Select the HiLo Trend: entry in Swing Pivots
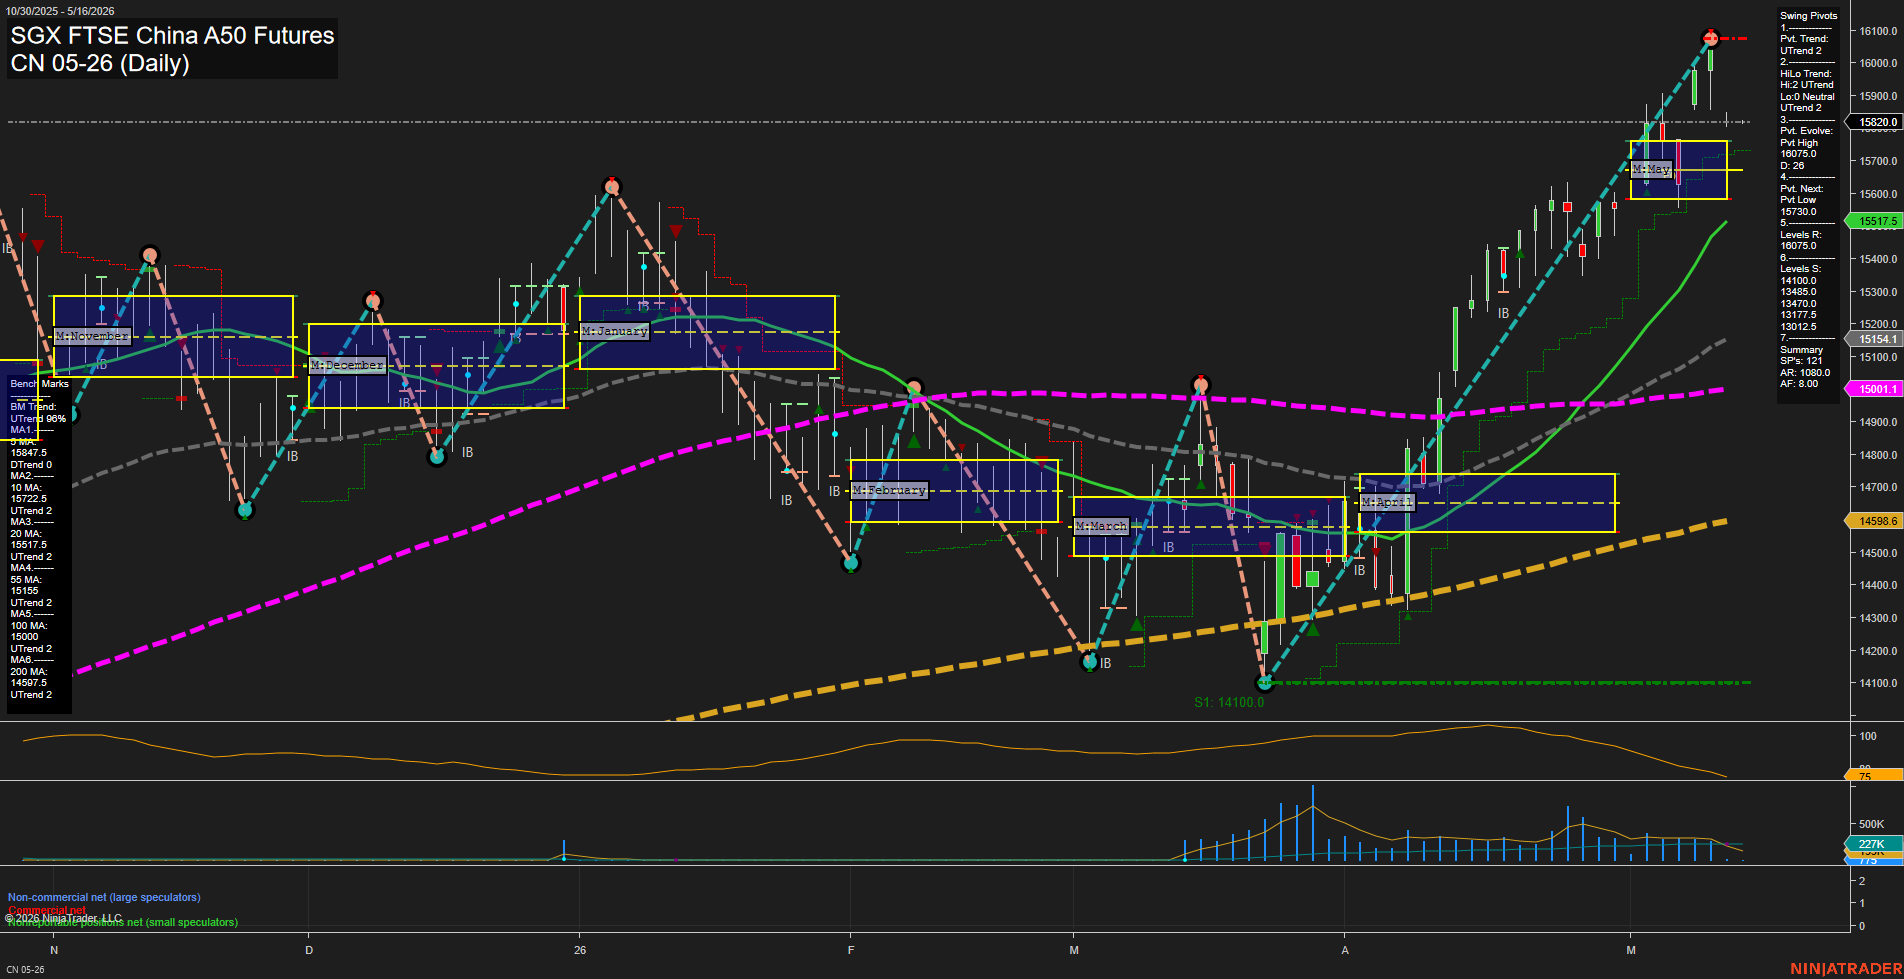The image size is (1904, 979). (1806, 74)
